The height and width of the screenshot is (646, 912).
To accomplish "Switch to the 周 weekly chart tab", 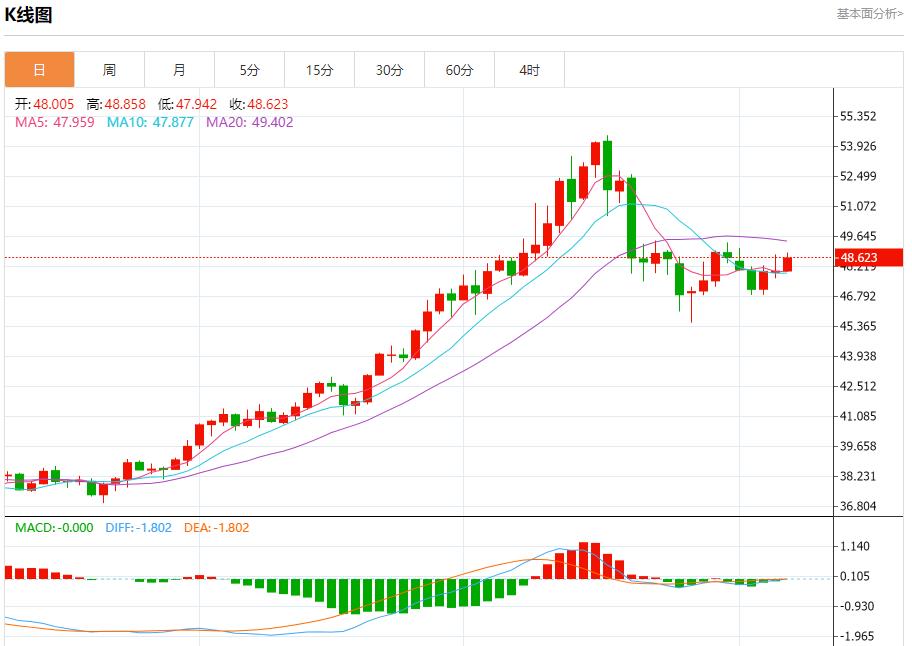I will 110,70.
